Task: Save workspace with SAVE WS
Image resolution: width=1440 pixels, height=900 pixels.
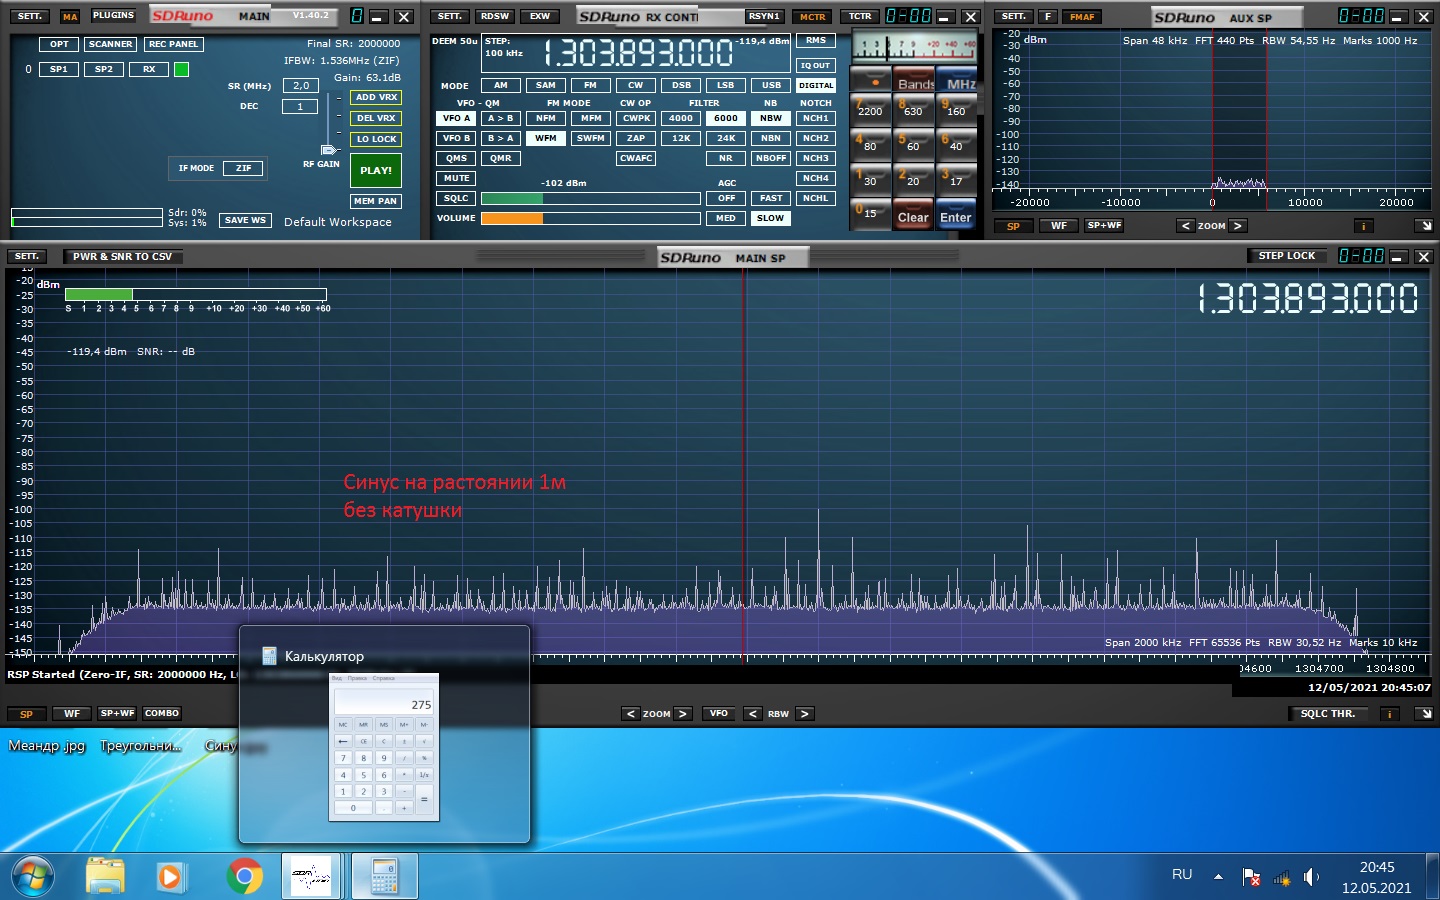Action: coord(245,220)
